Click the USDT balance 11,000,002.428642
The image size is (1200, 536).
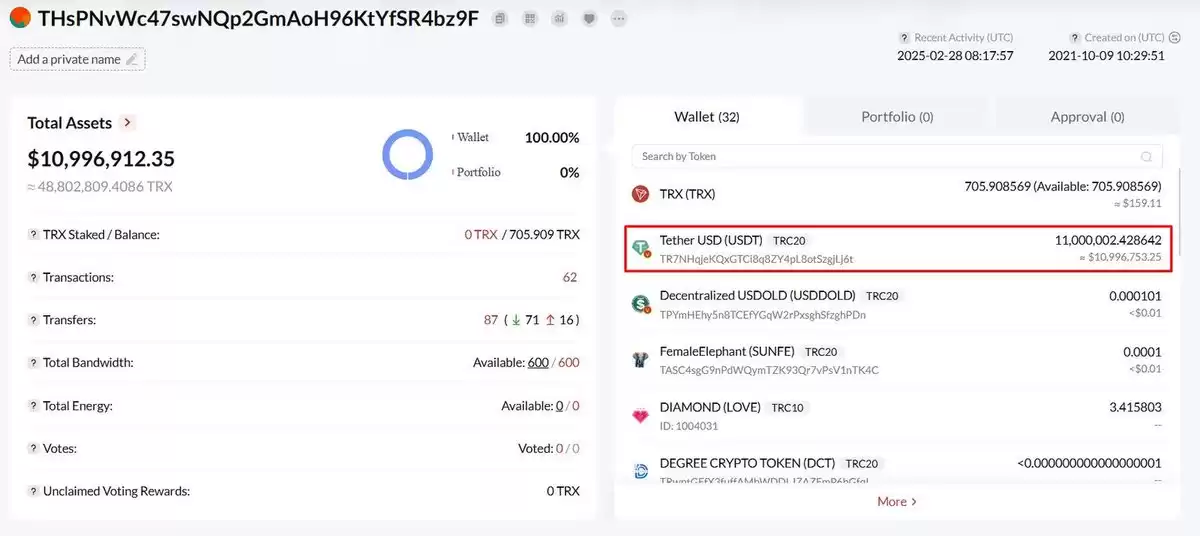point(1108,241)
